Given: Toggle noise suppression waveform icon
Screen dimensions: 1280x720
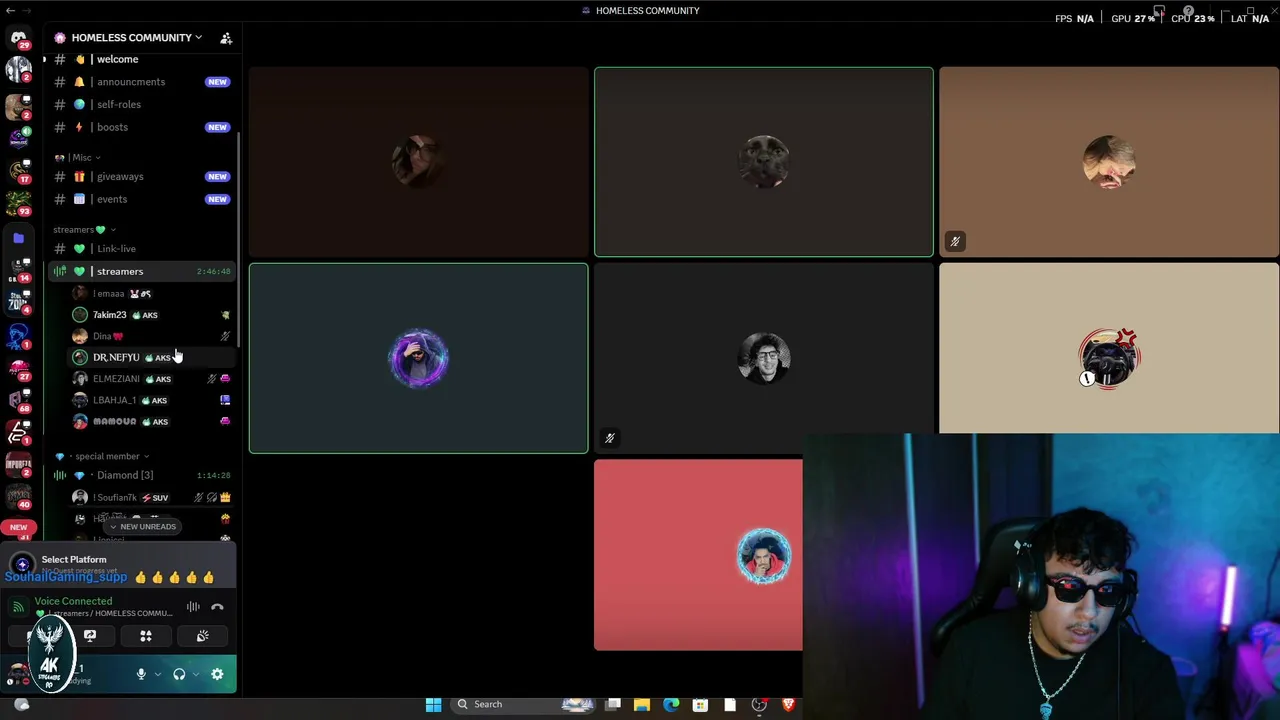Looking at the screenshot, I should 193,607.
